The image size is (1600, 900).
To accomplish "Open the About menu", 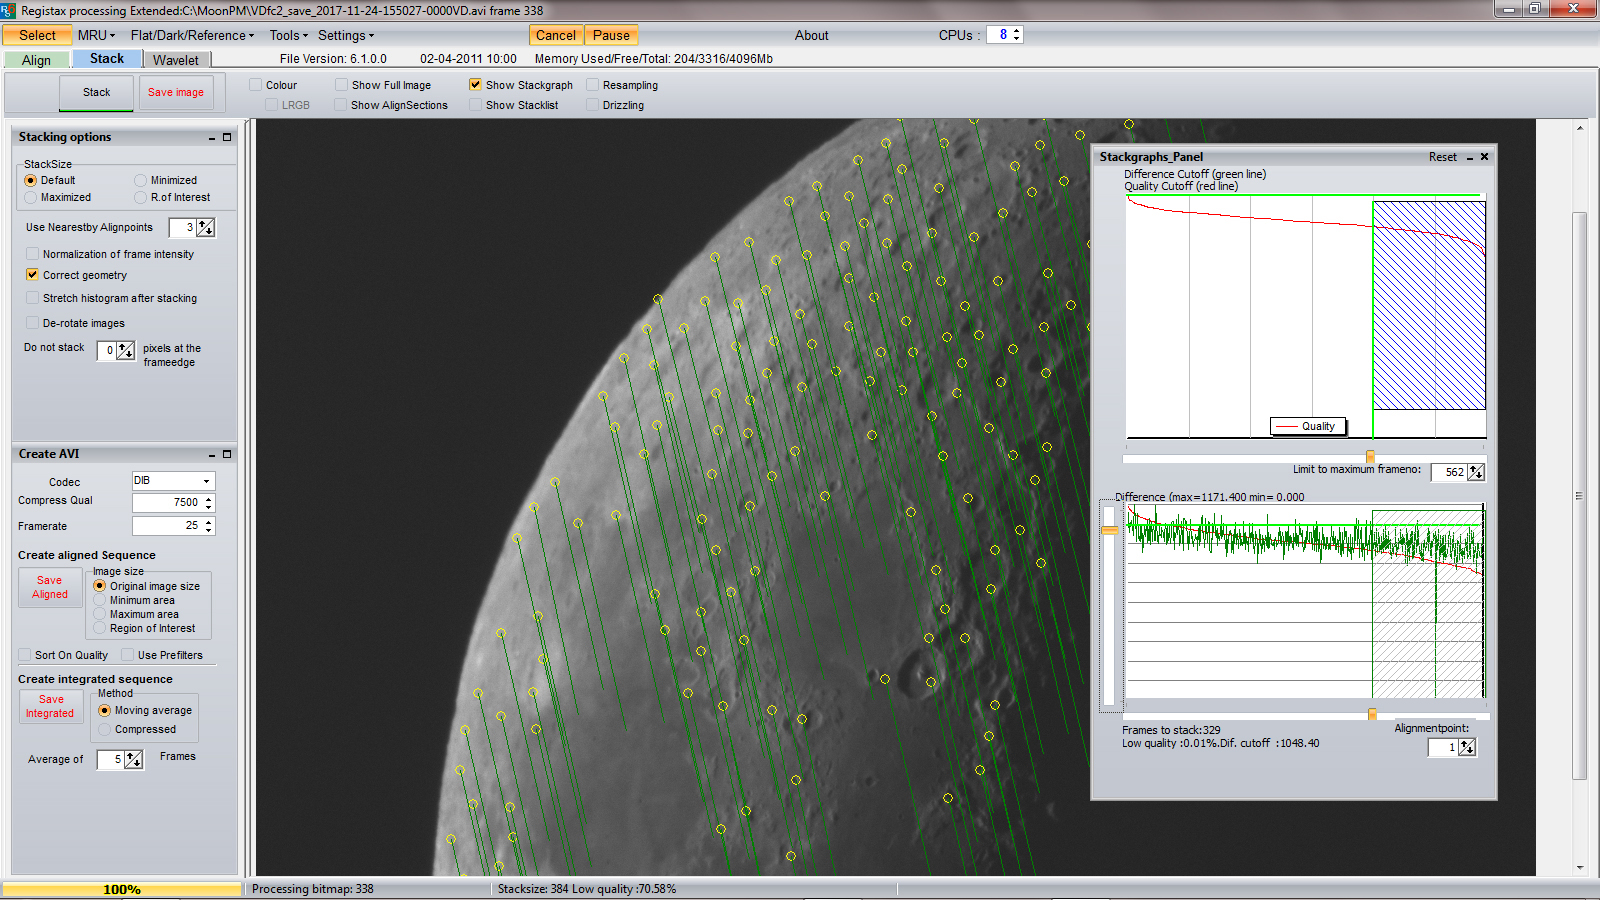I will 812,35.
